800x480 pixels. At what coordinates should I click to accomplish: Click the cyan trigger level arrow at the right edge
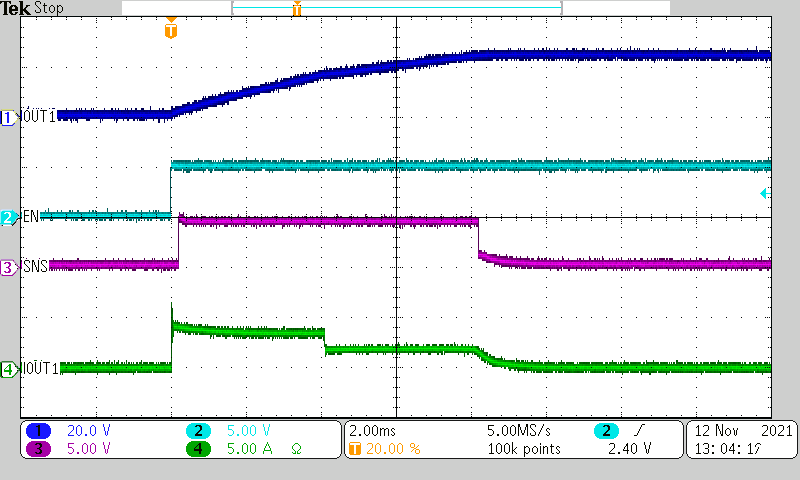pos(764,193)
